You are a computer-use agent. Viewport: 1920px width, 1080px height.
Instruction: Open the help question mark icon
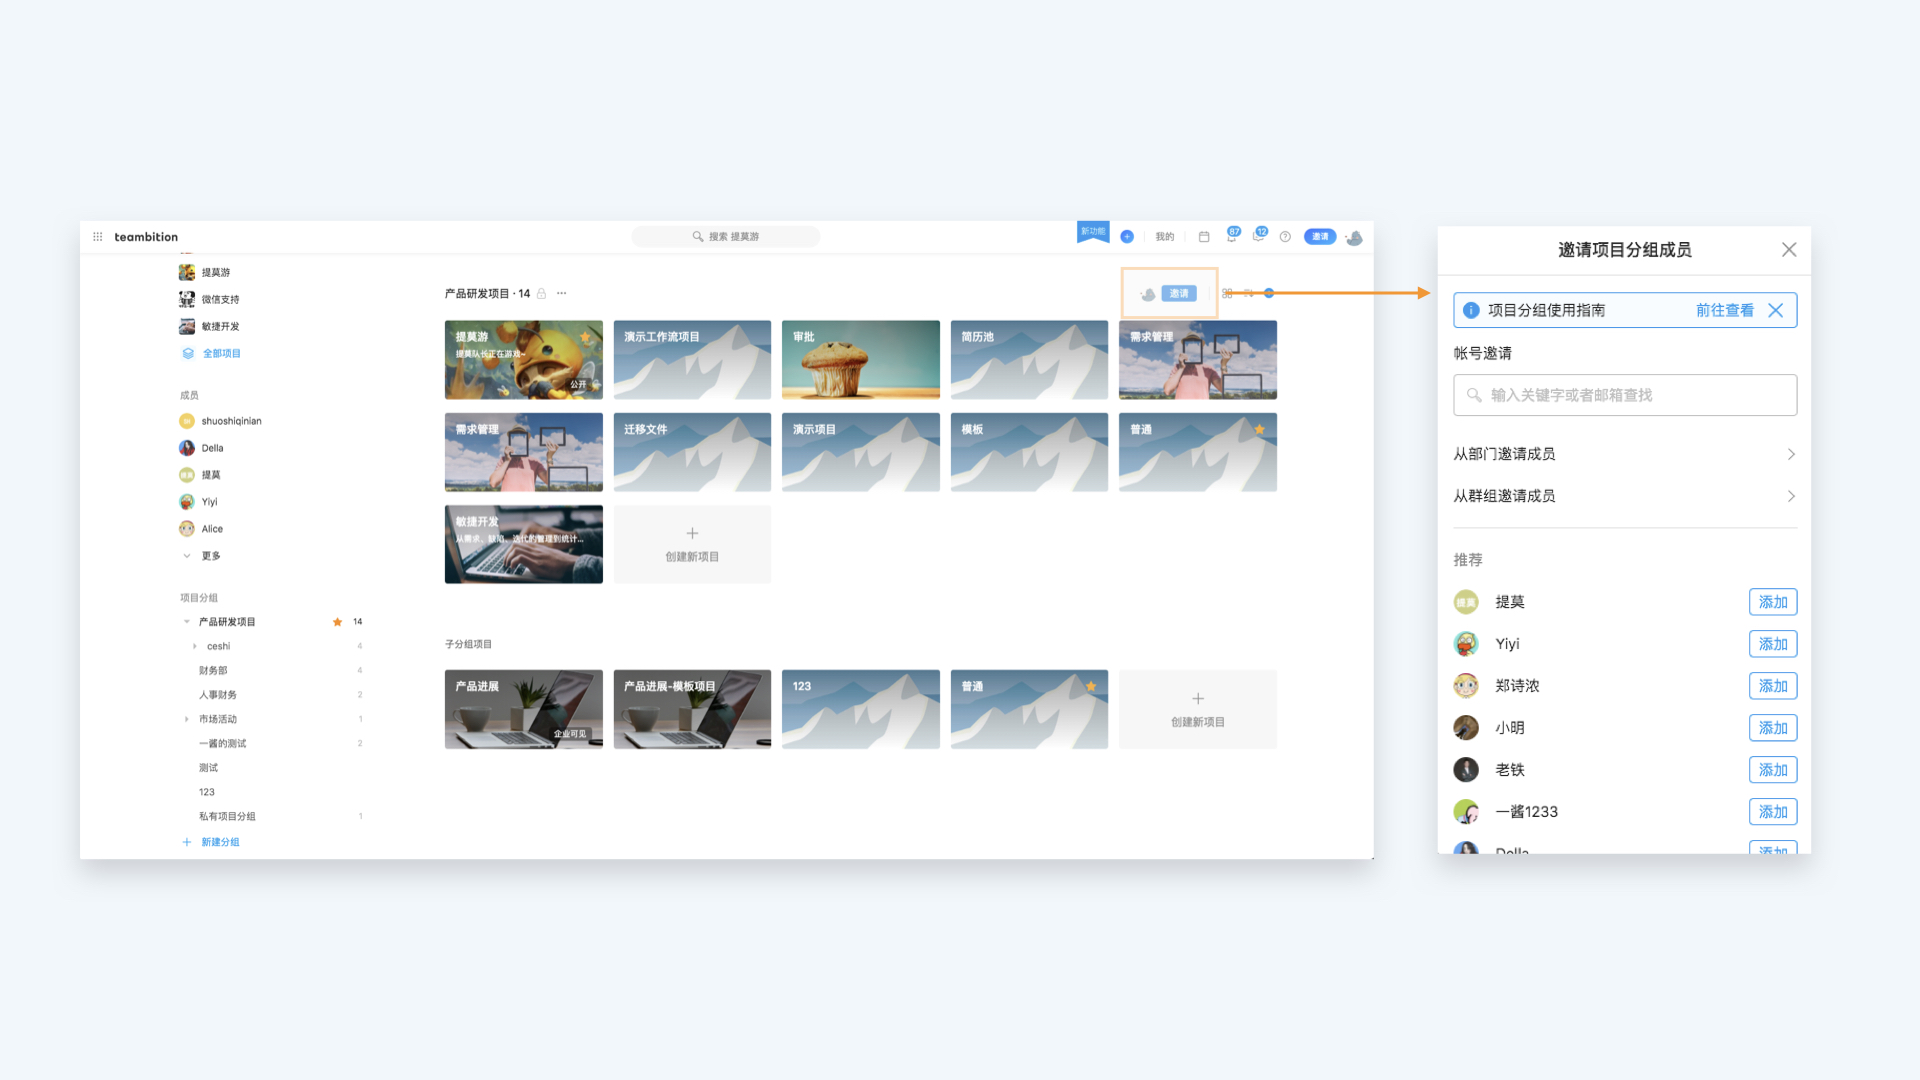(1285, 237)
